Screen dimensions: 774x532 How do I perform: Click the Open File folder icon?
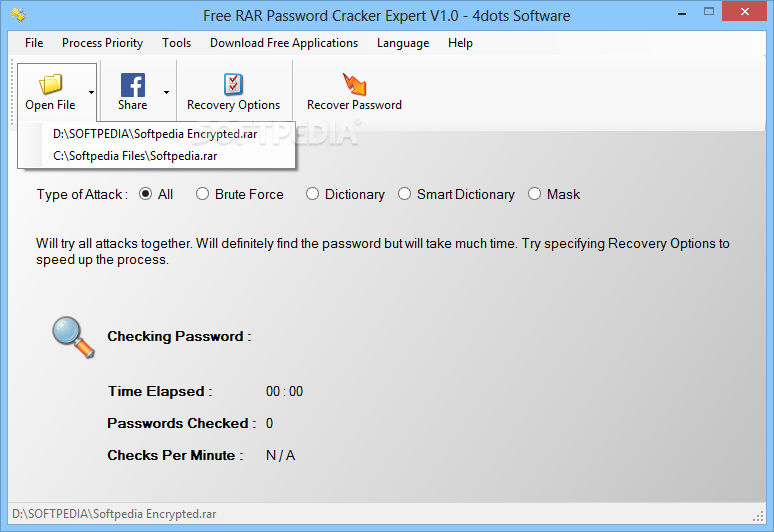pyautogui.click(x=50, y=84)
